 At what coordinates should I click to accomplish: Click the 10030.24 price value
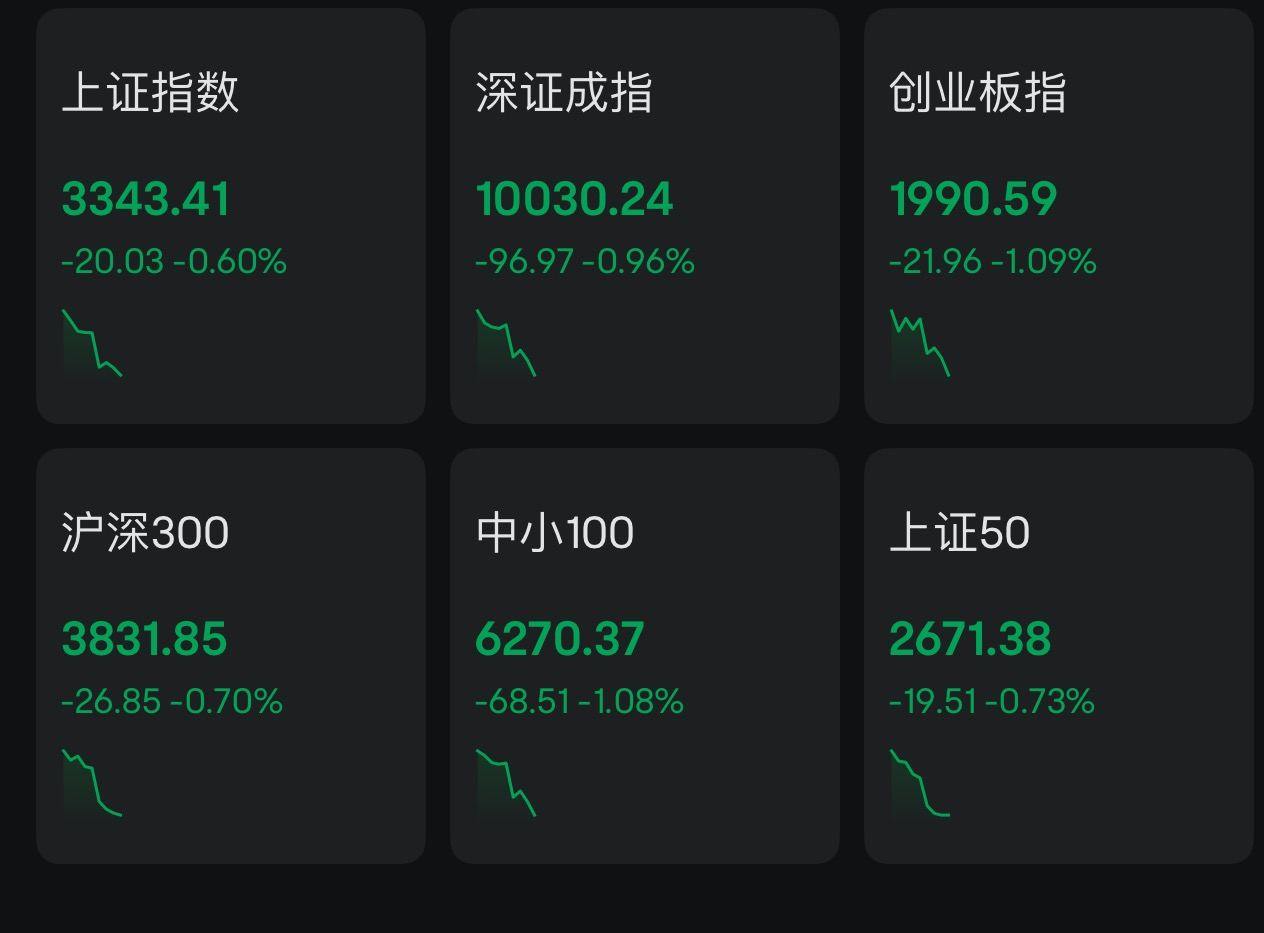[575, 199]
